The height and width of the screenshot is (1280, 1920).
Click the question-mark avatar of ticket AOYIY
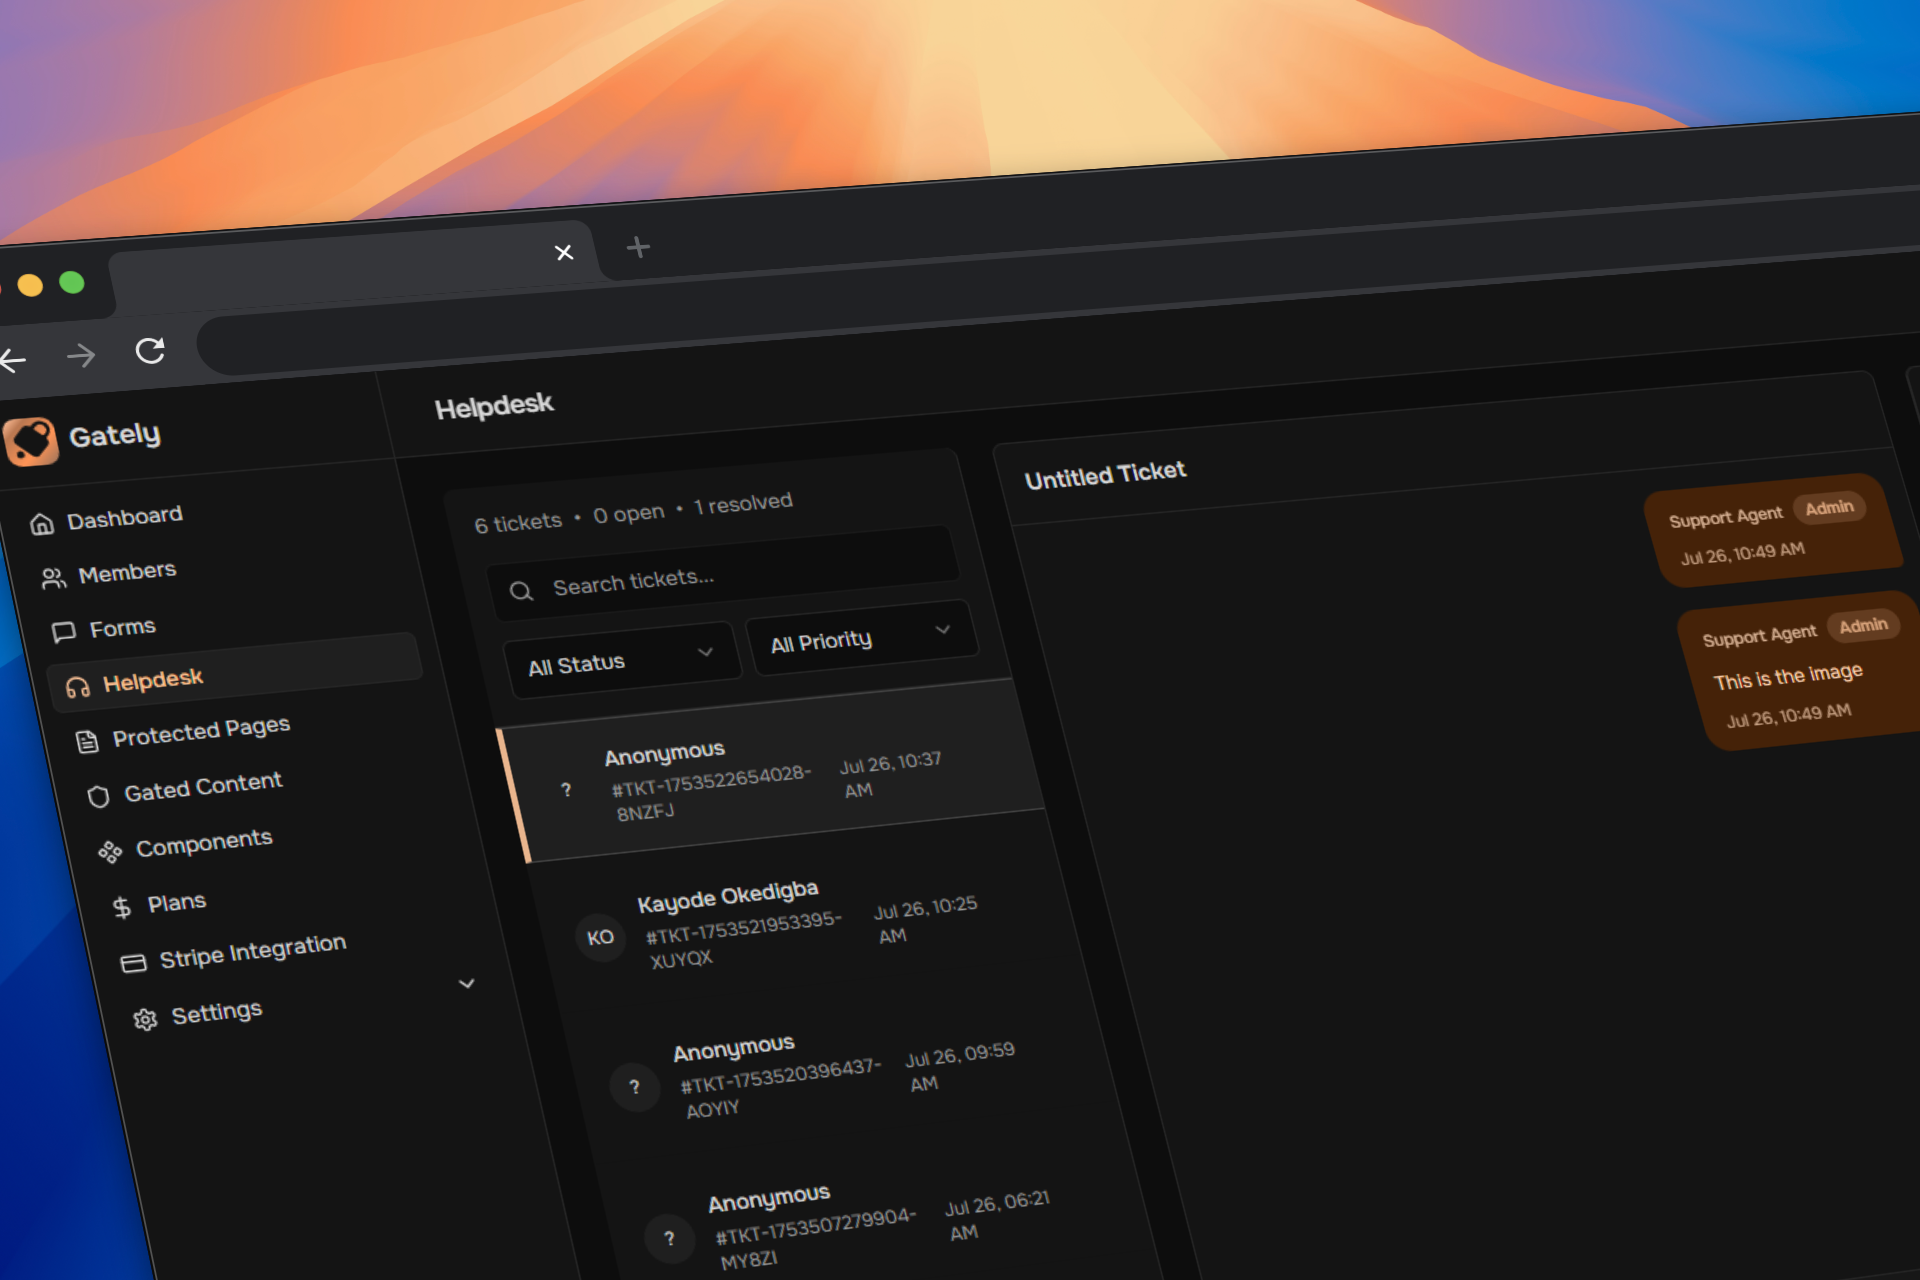tap(634, 1086)
